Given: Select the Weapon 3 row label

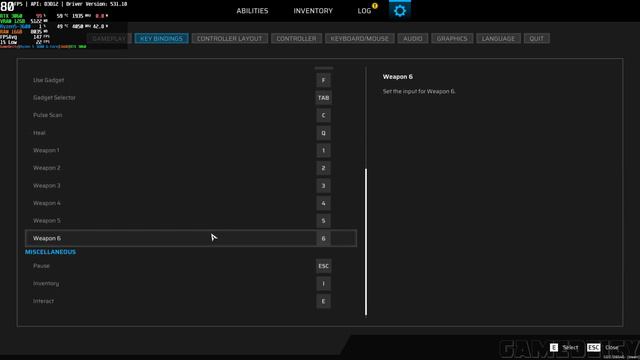Looking at the screenshot, I should (x=47, y=186).
